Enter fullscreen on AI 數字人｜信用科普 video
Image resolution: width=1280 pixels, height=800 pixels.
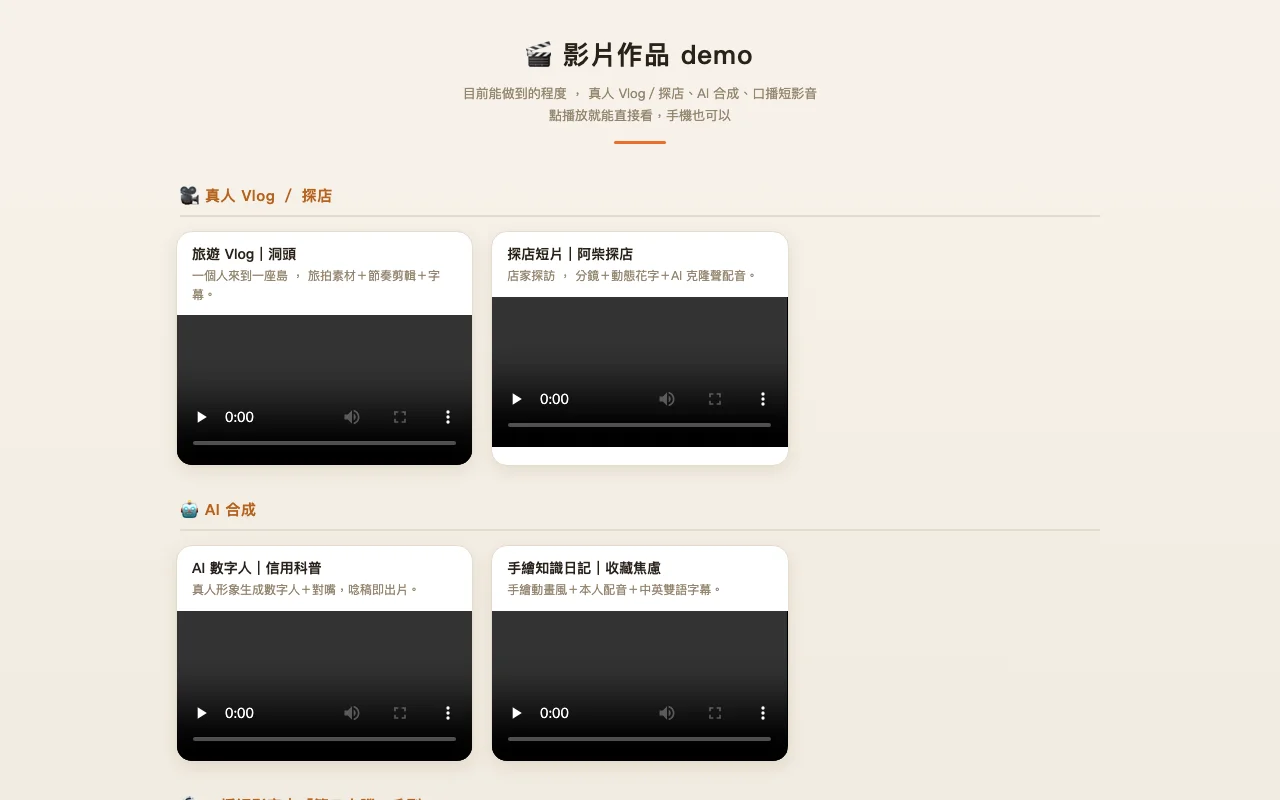[x=400, y=713]
